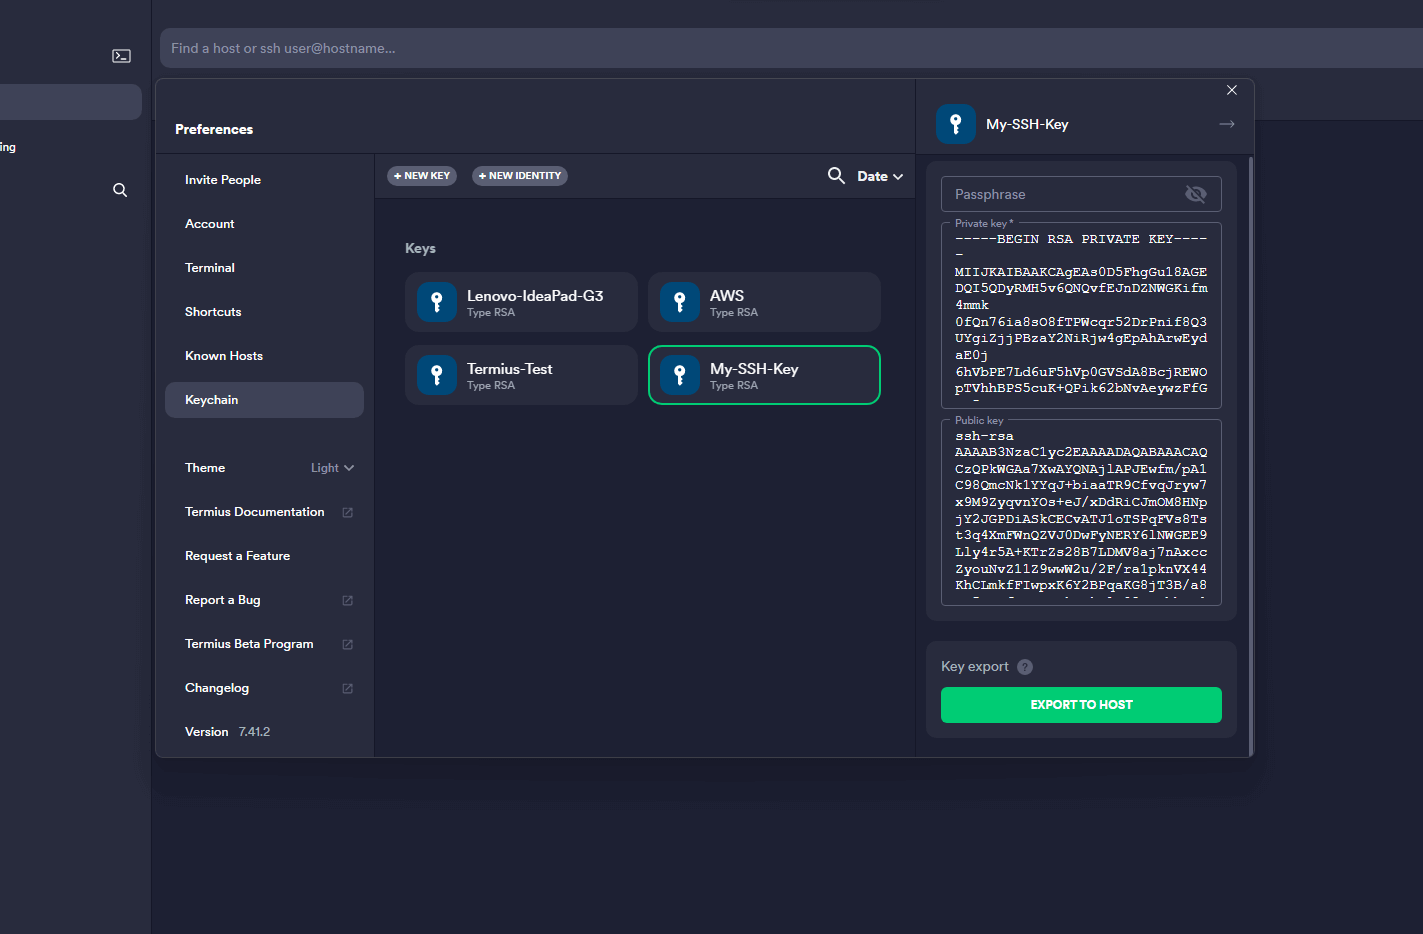Screen dimensions: 1423x934
Task: Open the keys list search magnifier
Action: [x=836, y=176]
